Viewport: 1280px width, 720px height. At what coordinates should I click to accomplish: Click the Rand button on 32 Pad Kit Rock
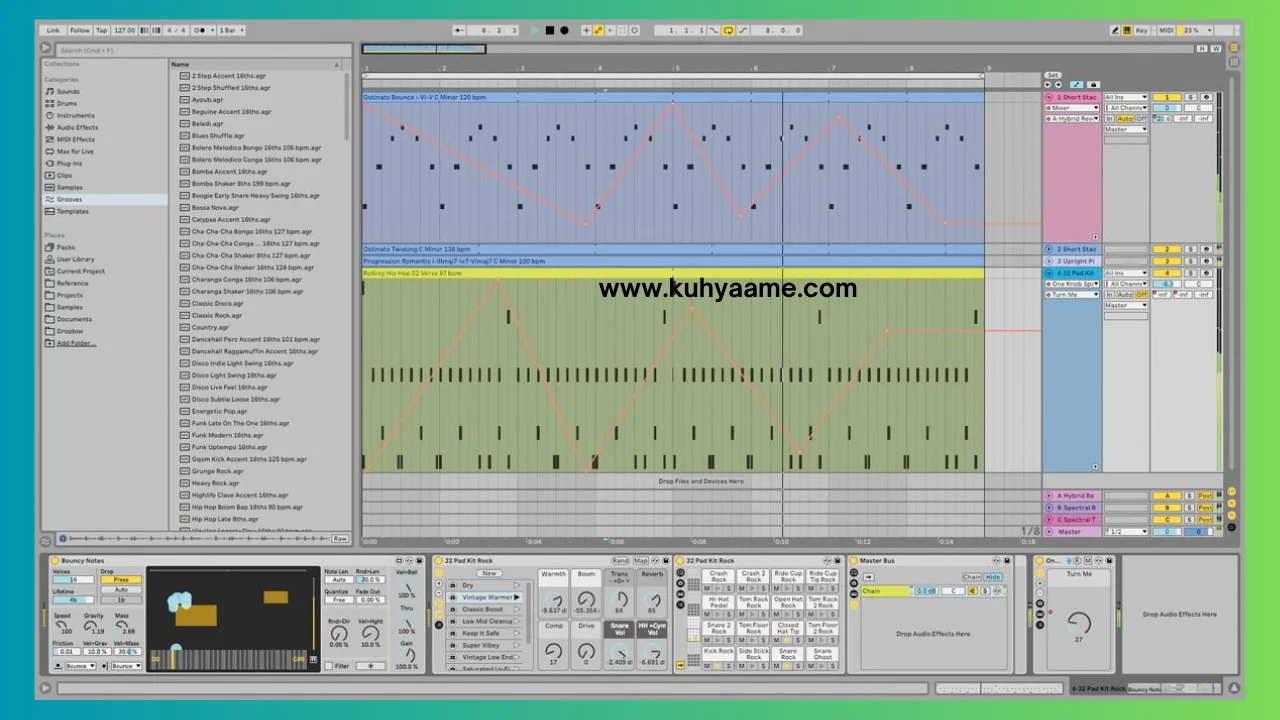click(621, 561)
